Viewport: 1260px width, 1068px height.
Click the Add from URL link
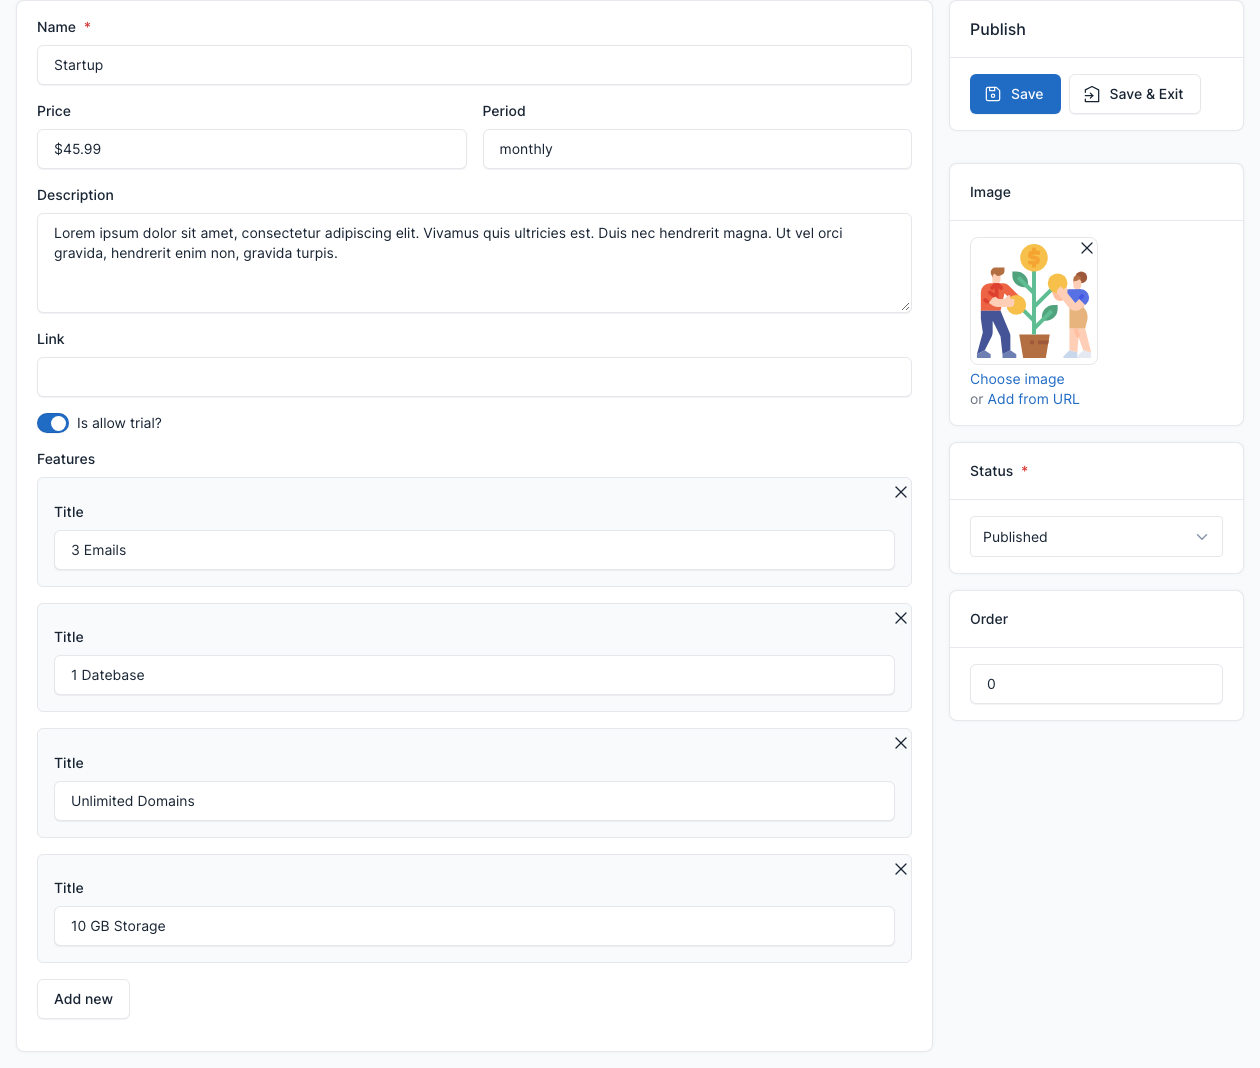click(1033, 399)
